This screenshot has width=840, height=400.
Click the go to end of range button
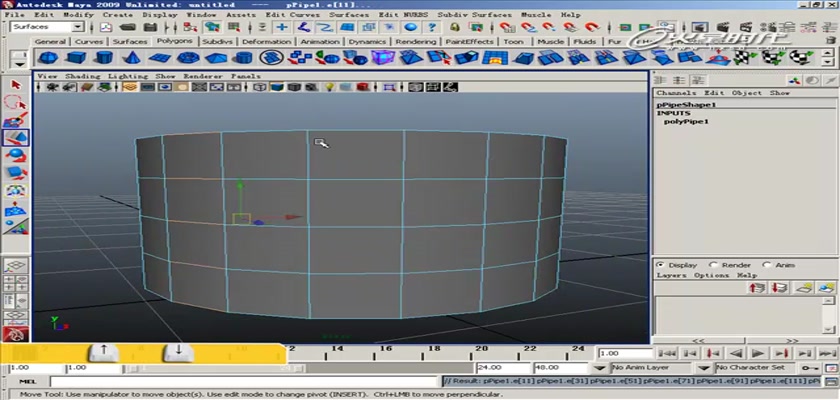(827, 353)
